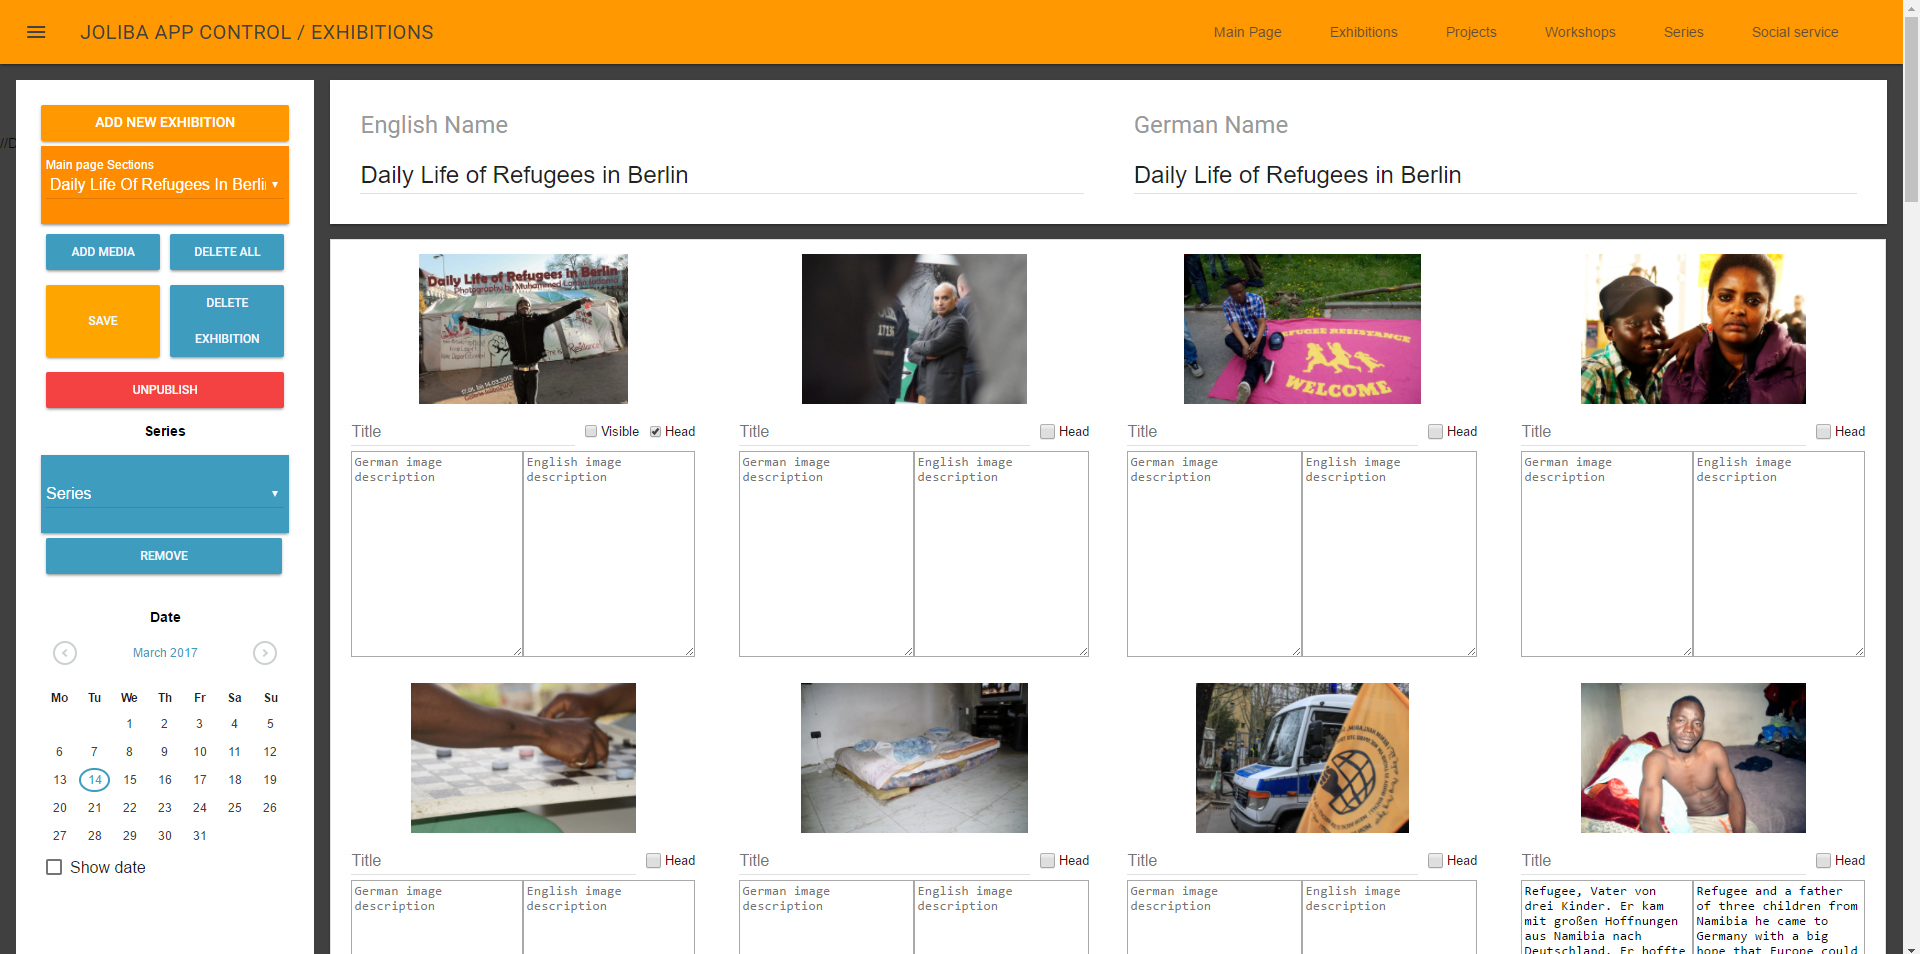Select March 25 in the calendar
The width and height of the screenshot is (1920, 954).
click(235, 808)
